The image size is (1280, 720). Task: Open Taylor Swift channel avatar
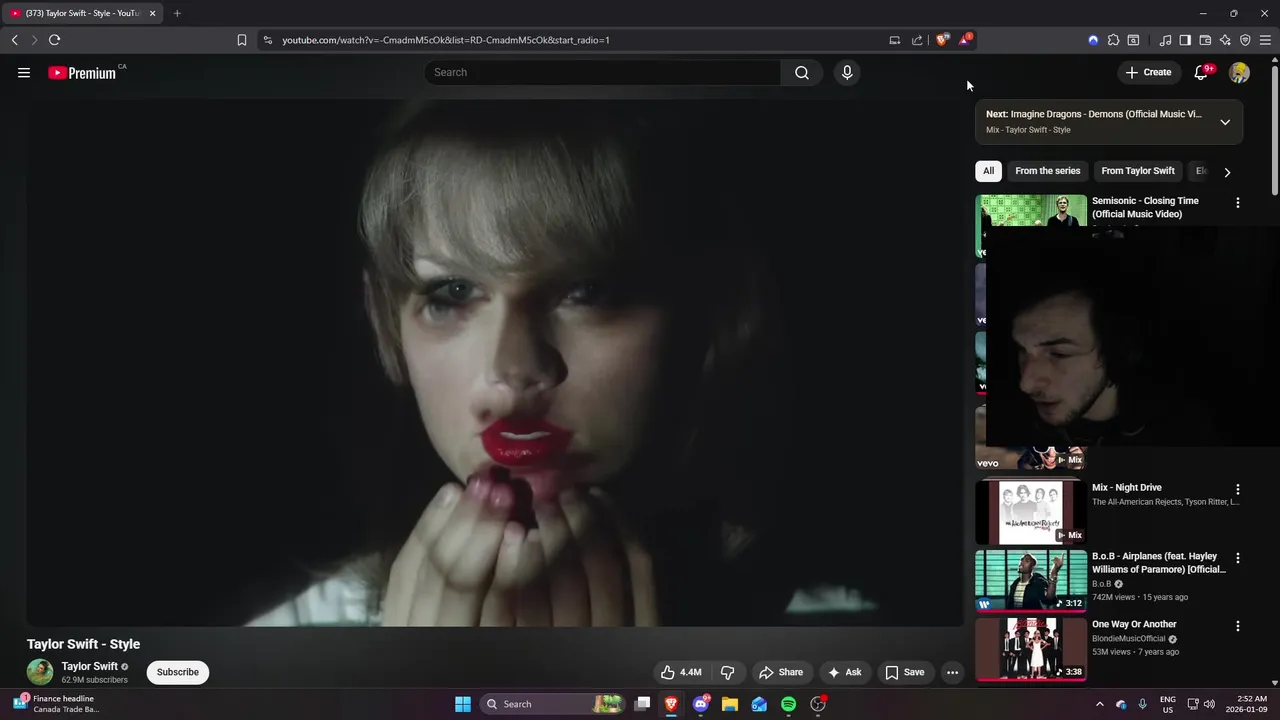[x=40, y=672]
